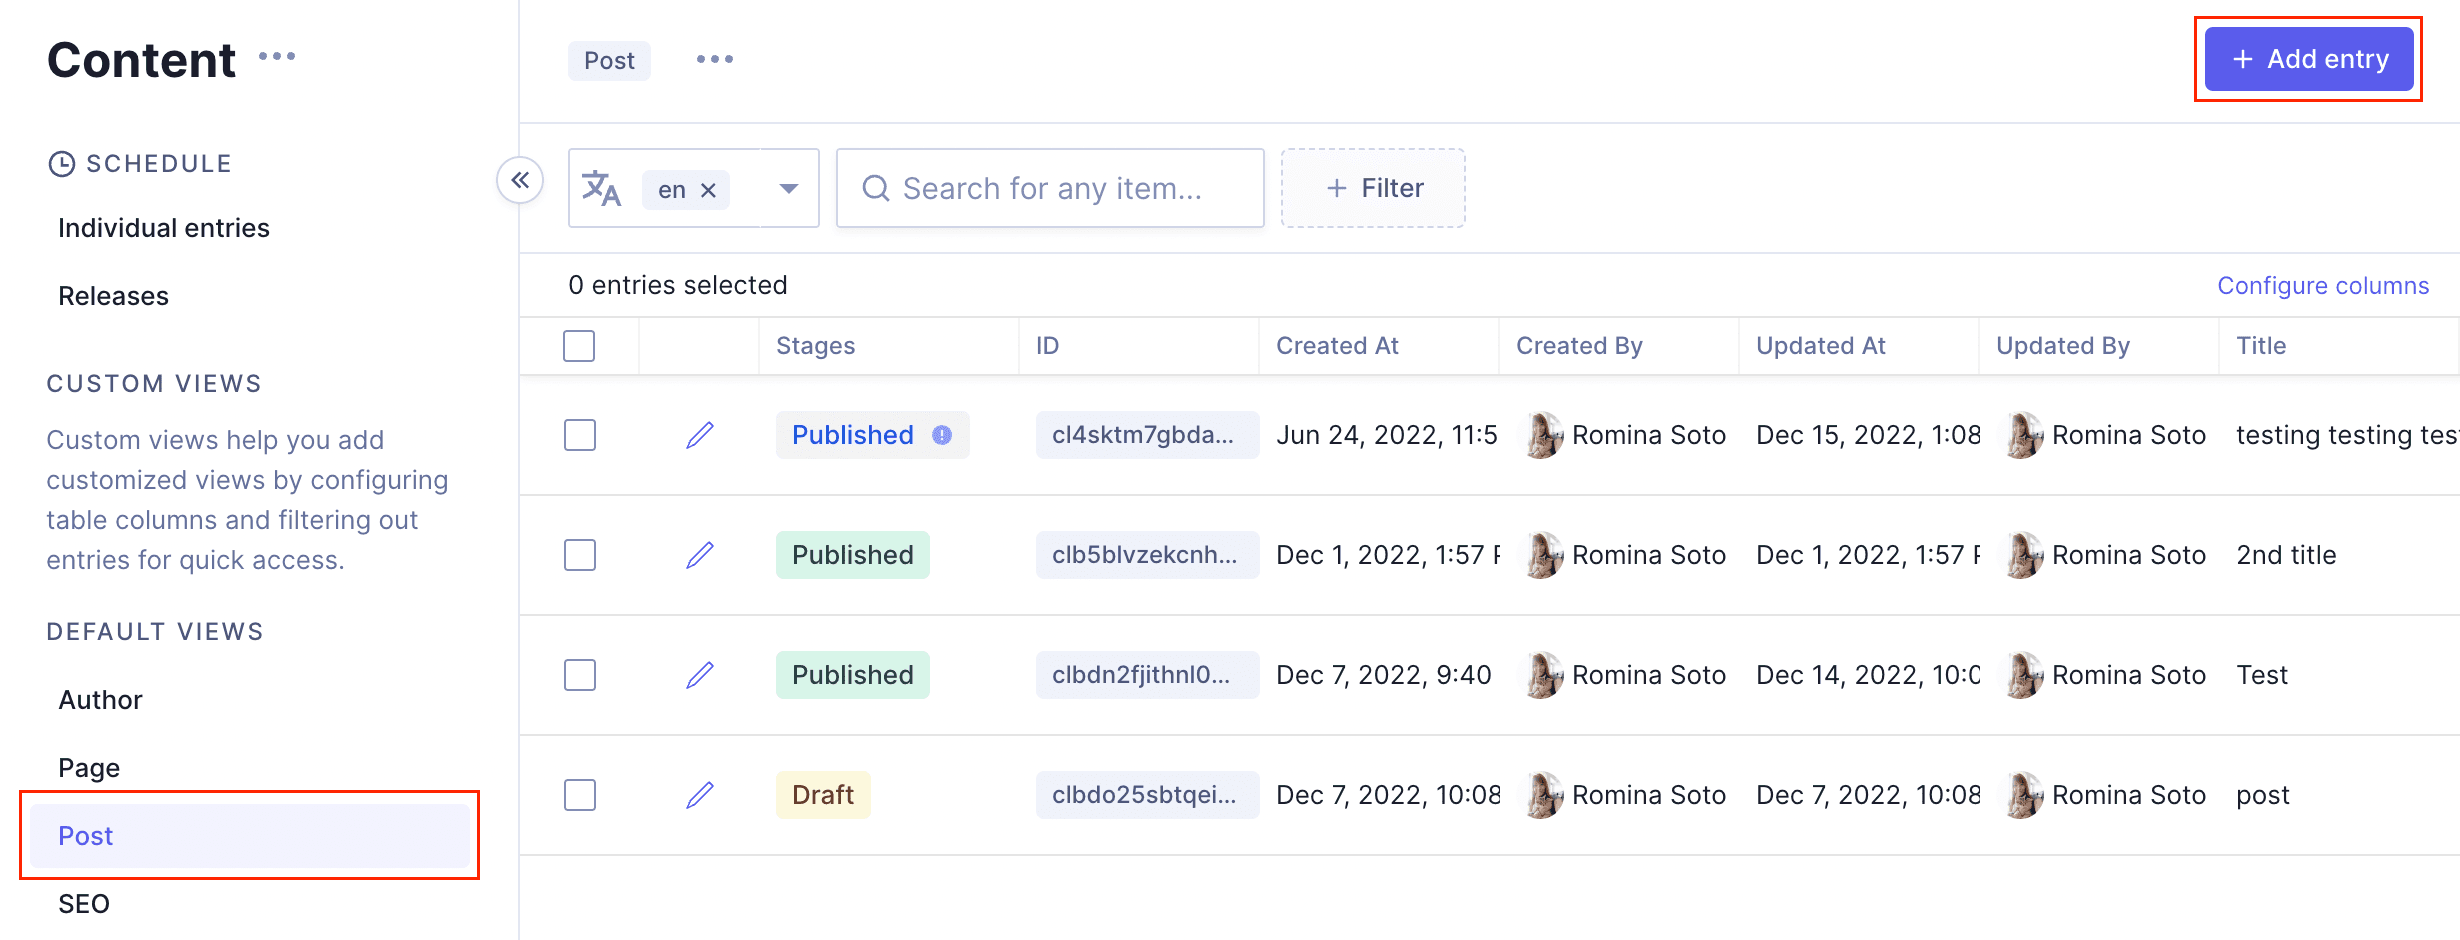Switch to the Post tab at the top
The width and height of the screenshot is (2460, 940).
pos(609,59)
